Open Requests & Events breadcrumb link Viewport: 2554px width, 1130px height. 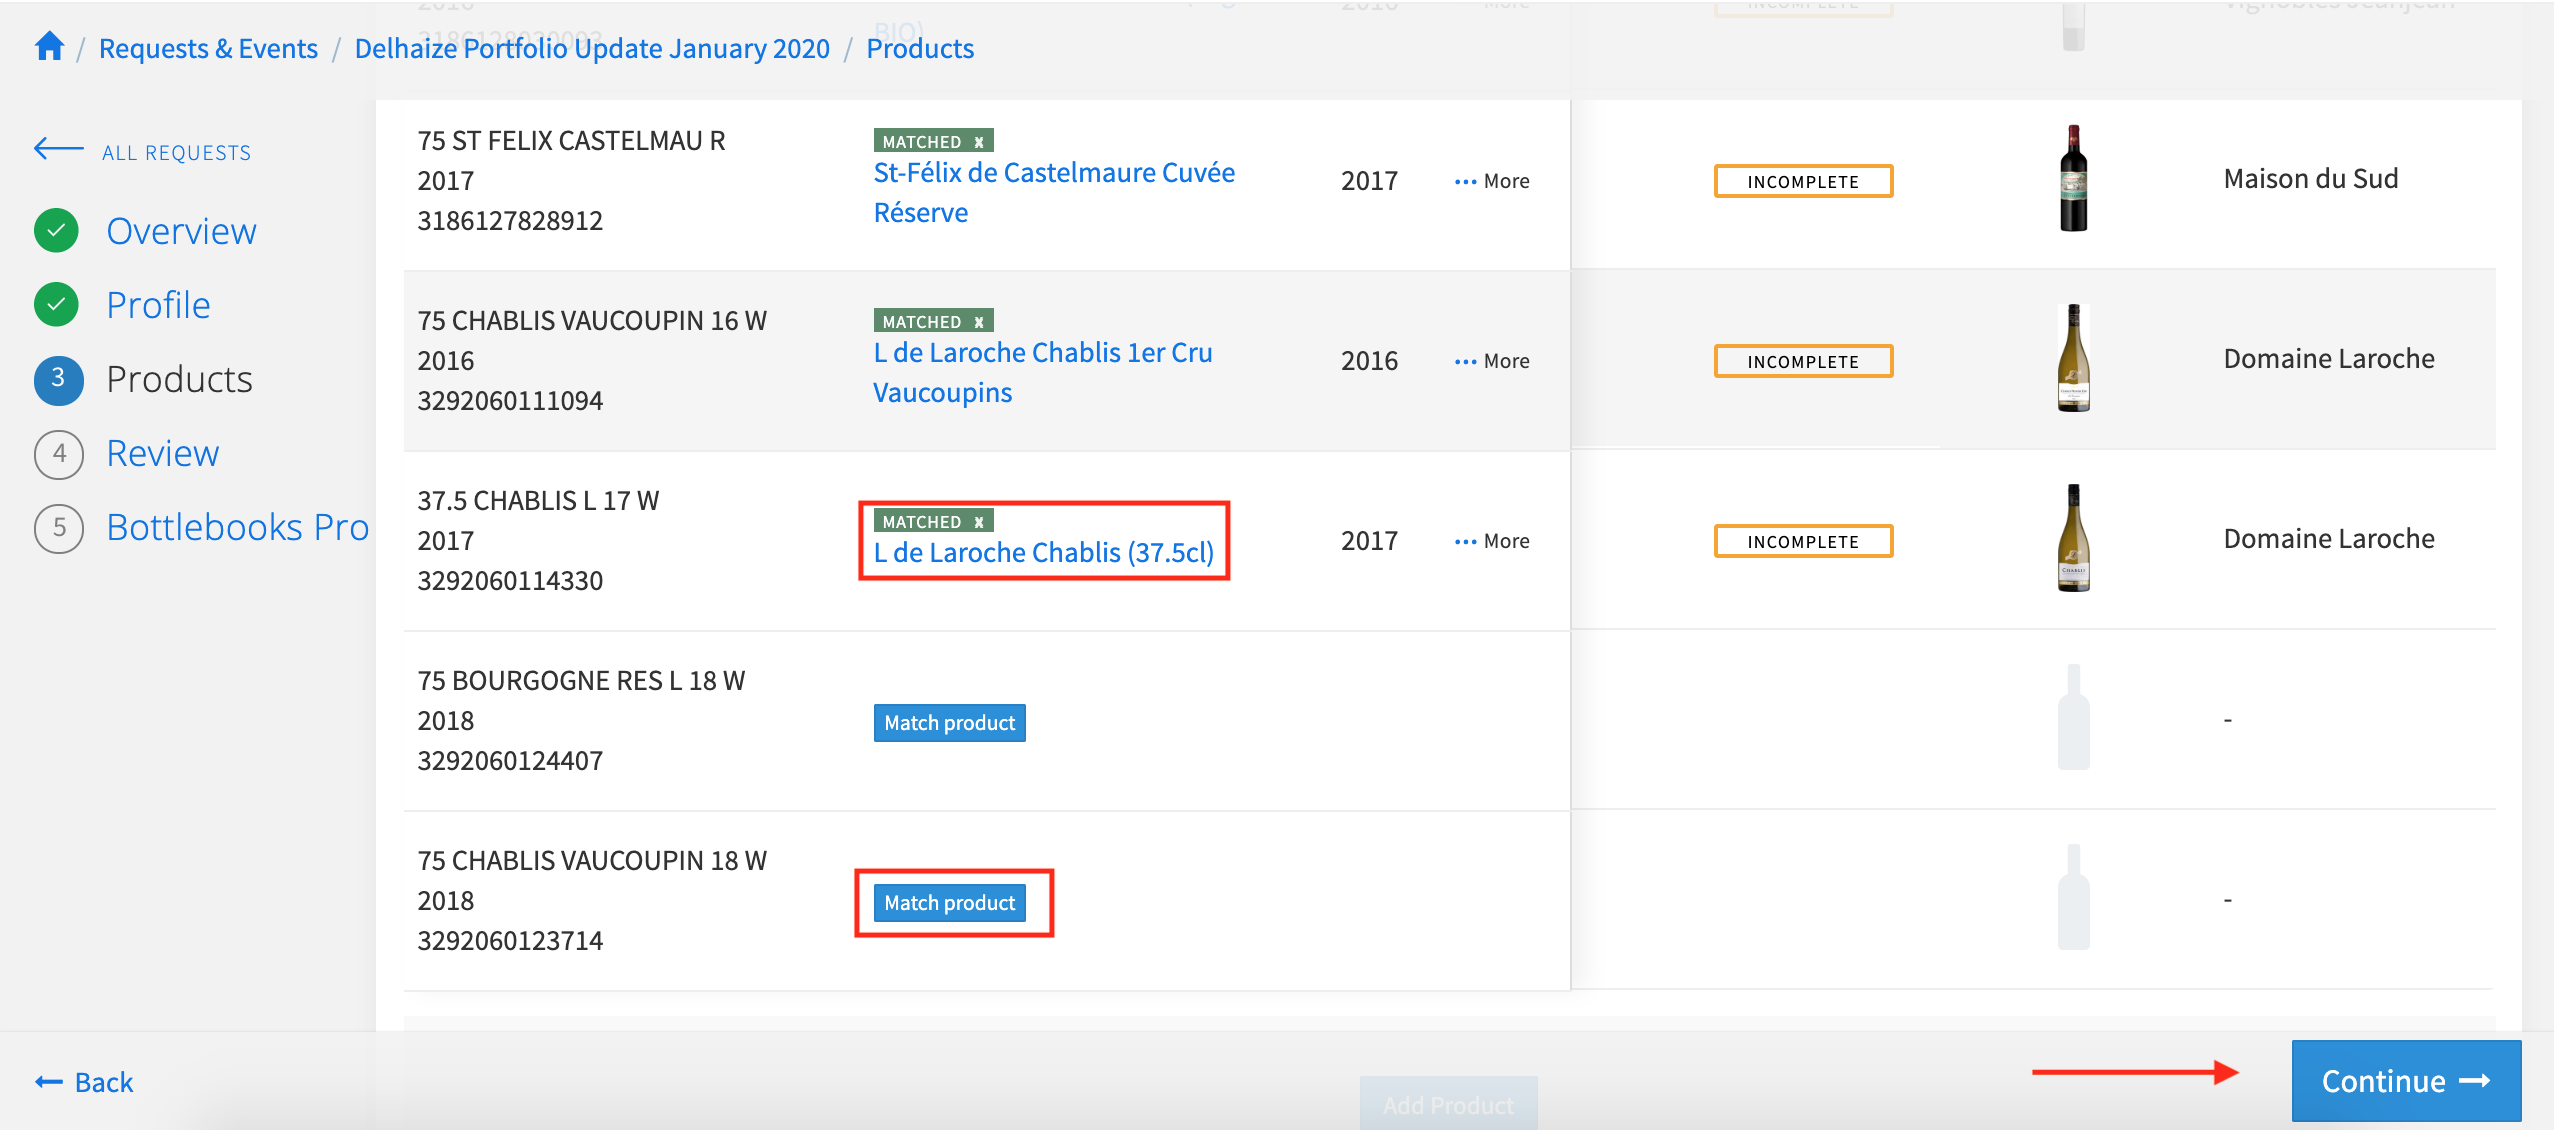[208, 48]
